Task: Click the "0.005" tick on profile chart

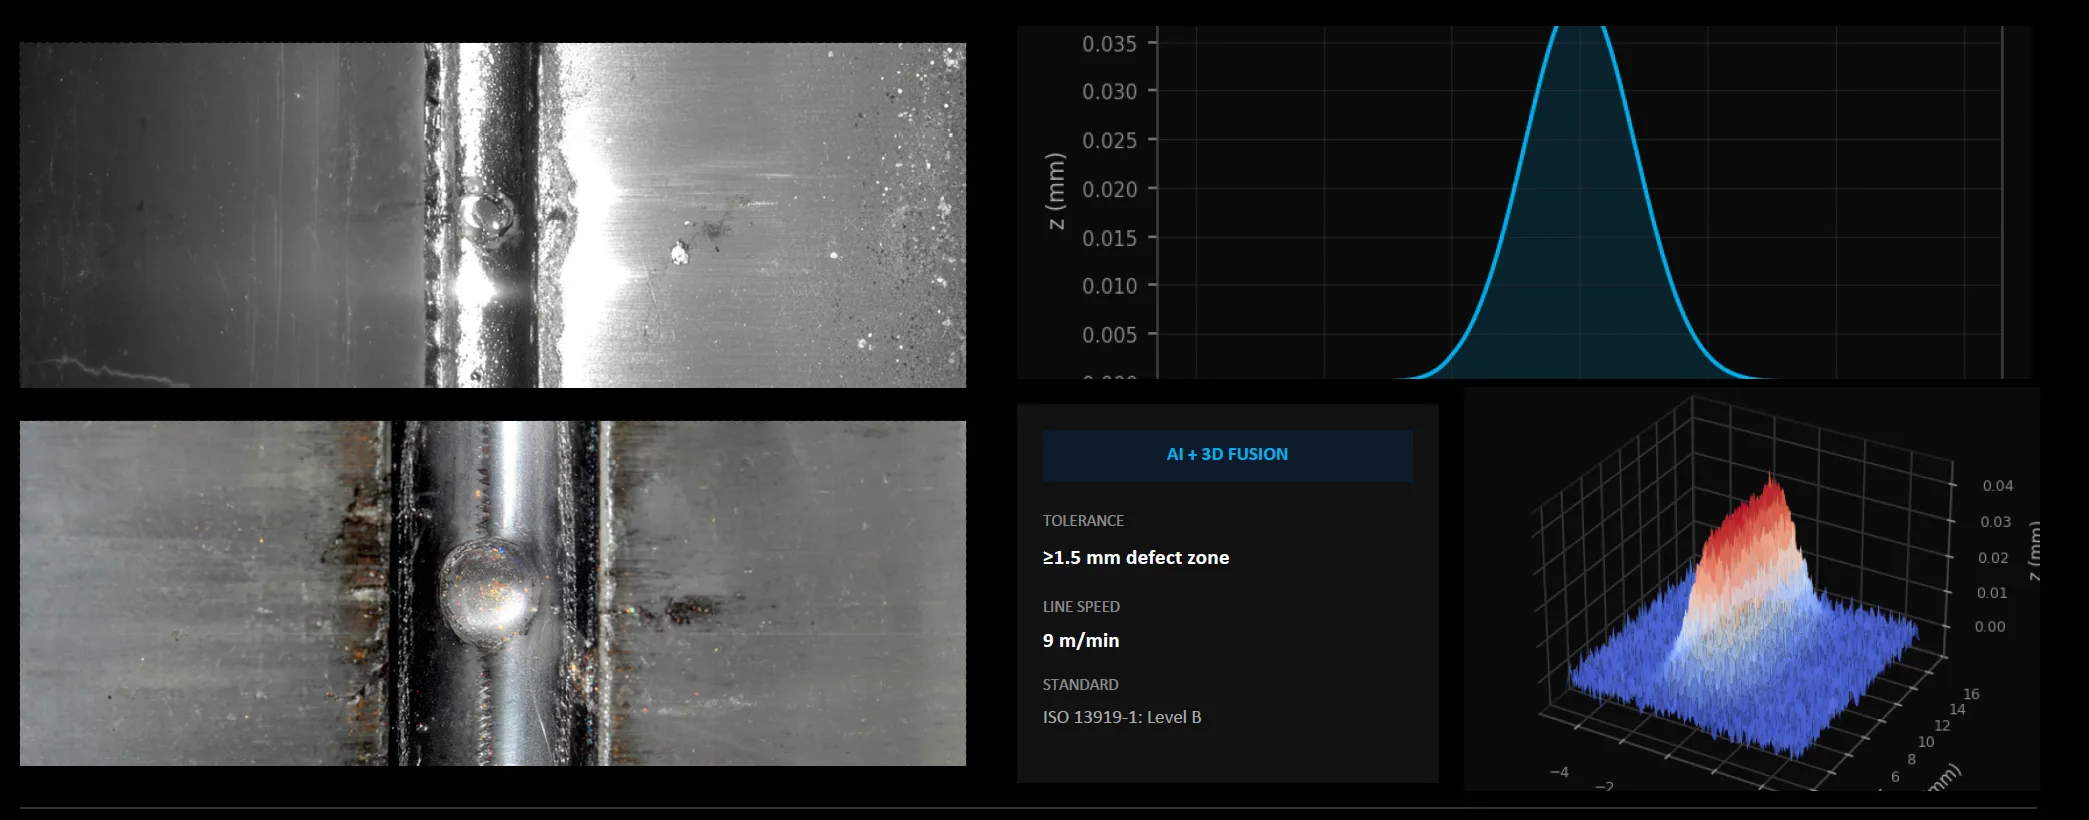Action: tap(1109, 335)
